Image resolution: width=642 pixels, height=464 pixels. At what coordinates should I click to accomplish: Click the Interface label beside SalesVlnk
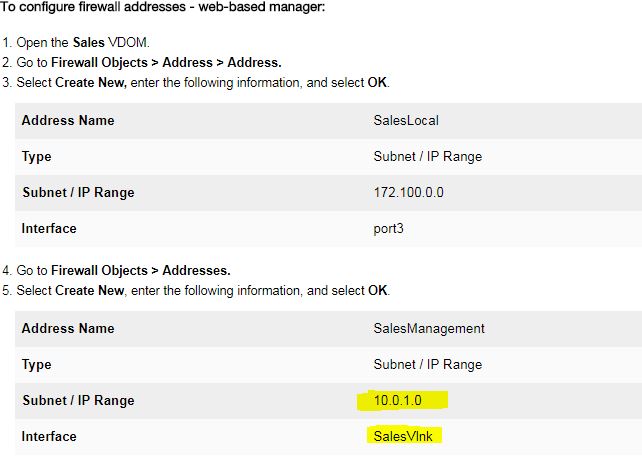click(49, 436)
